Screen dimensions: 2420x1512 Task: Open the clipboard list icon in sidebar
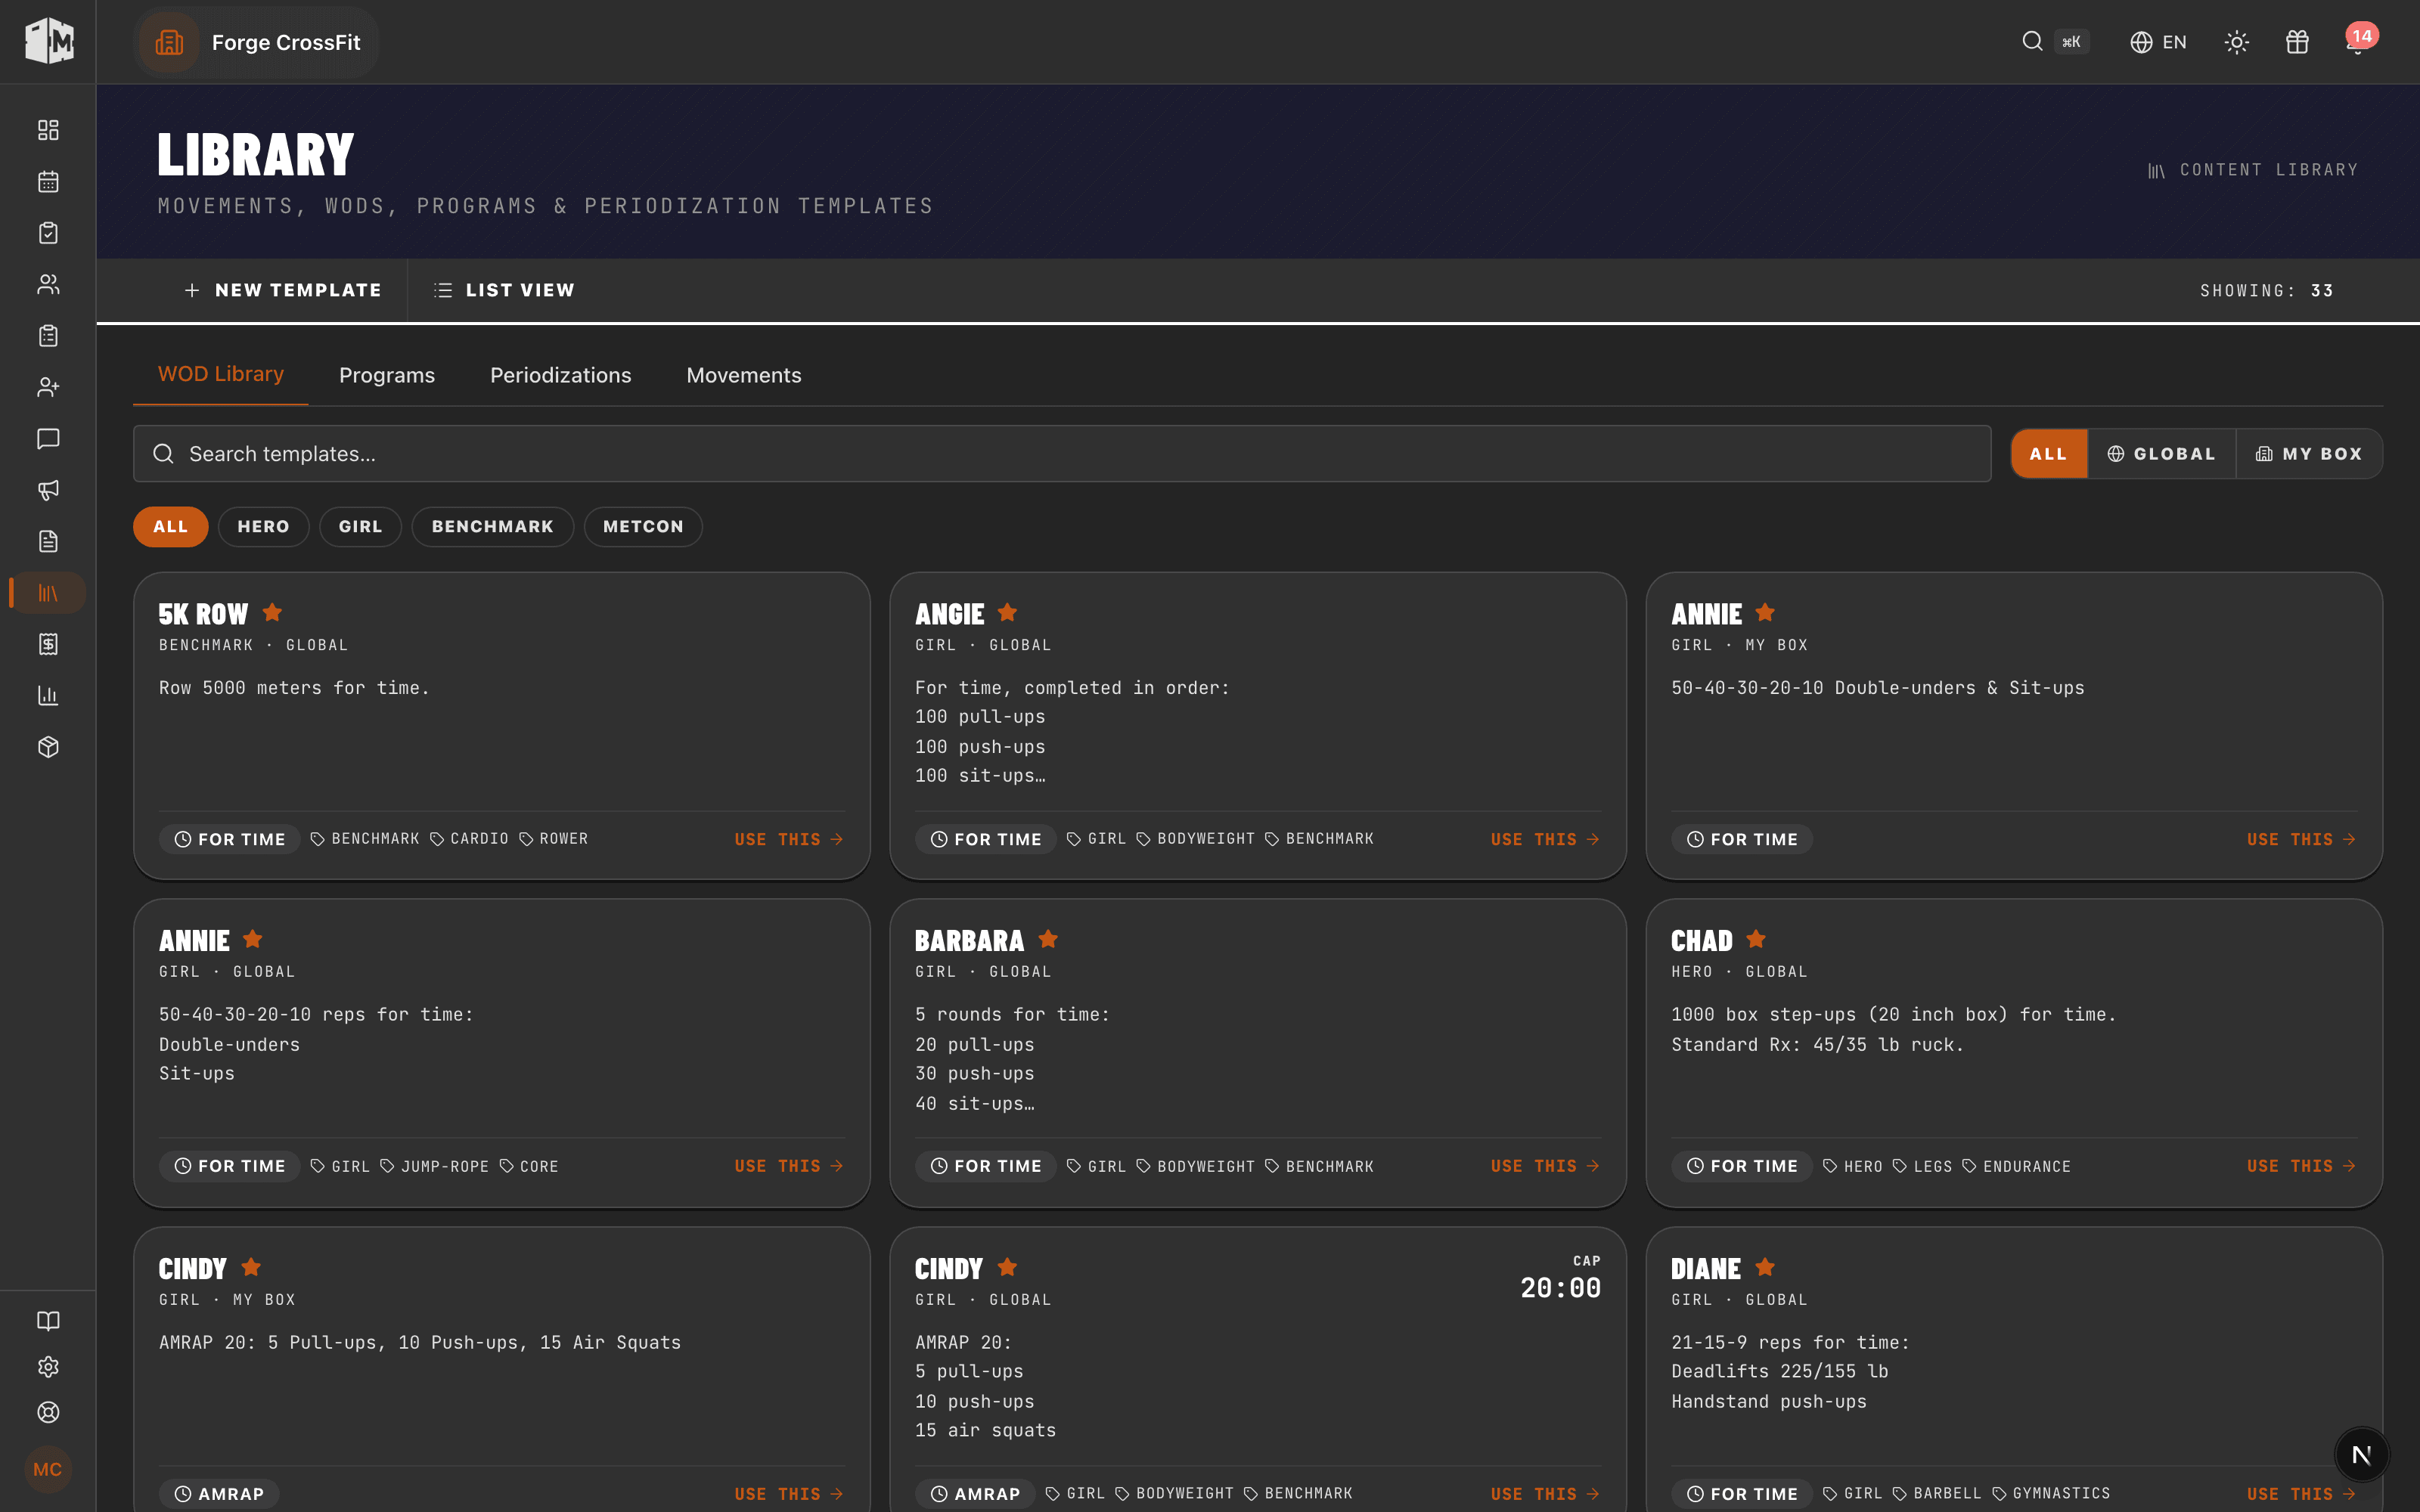pos(48,336)
